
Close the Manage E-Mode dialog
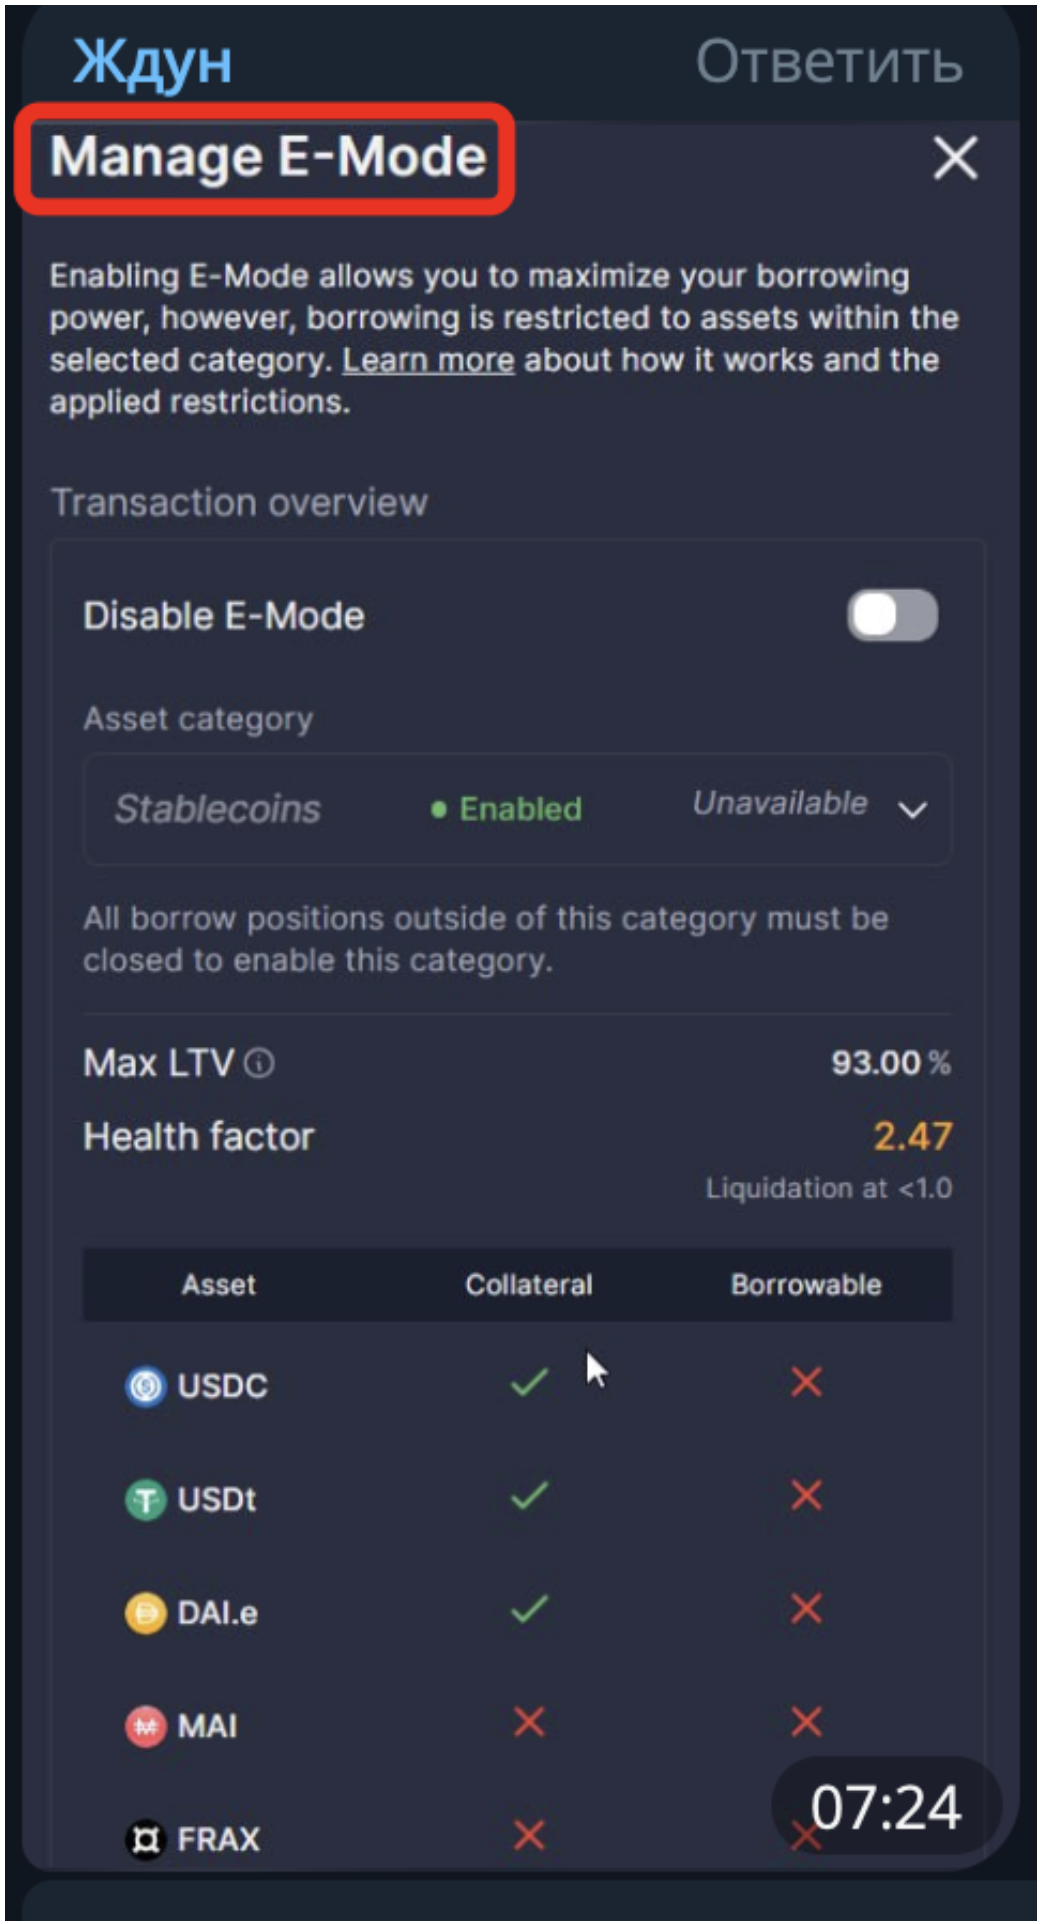[x=955, y=158]
